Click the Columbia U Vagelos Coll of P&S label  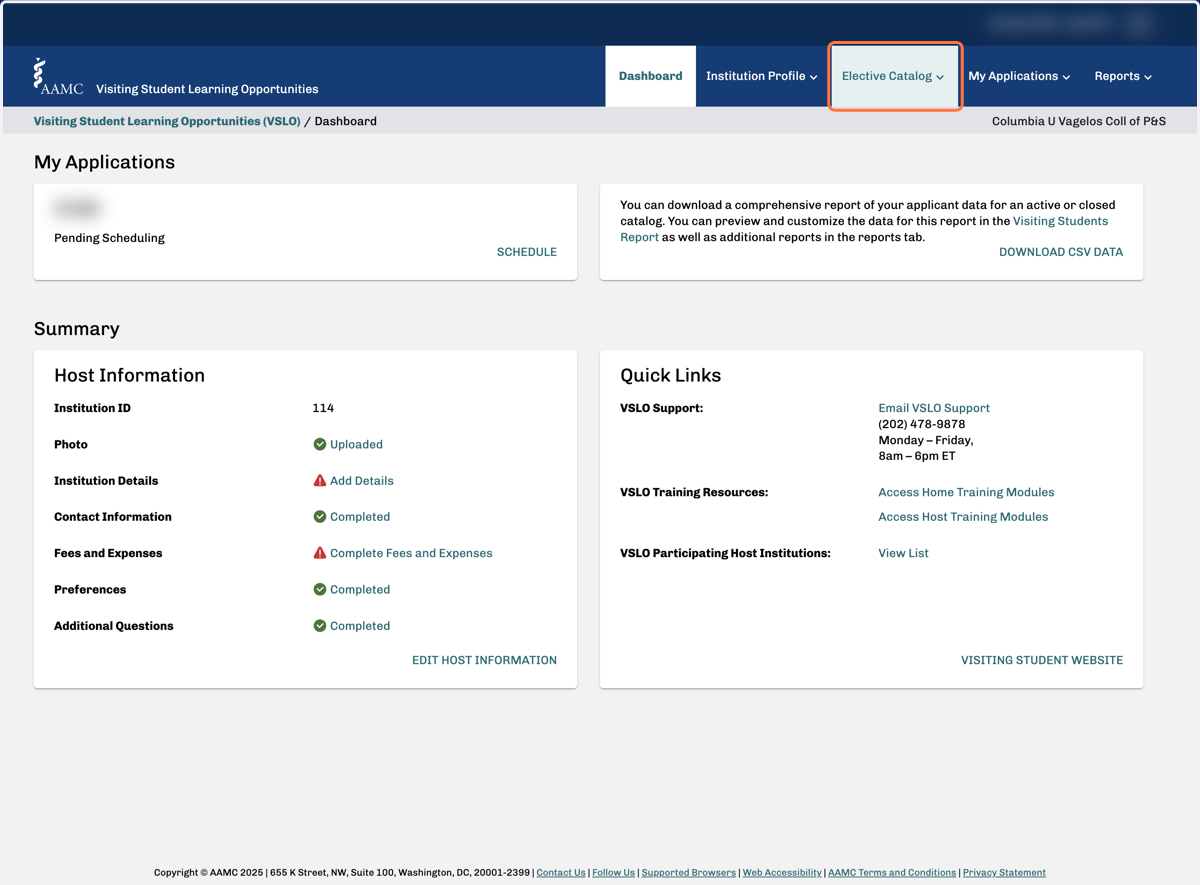coord(1079,121)
